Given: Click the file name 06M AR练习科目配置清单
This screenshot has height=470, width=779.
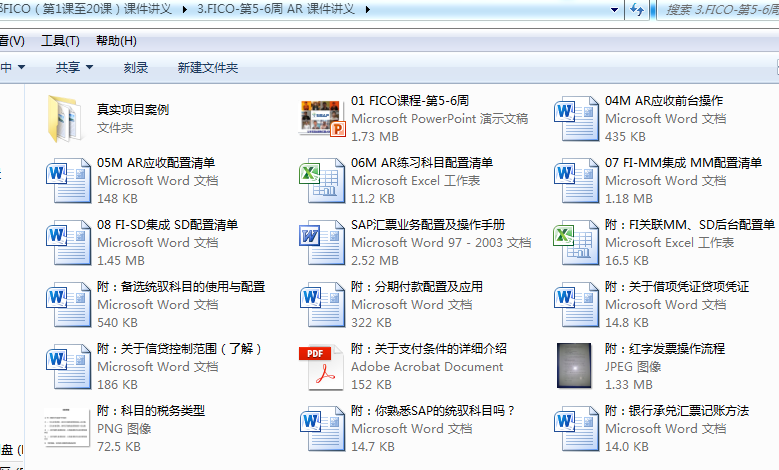Looking at the screenshot, I should click(x=422, y=163).
